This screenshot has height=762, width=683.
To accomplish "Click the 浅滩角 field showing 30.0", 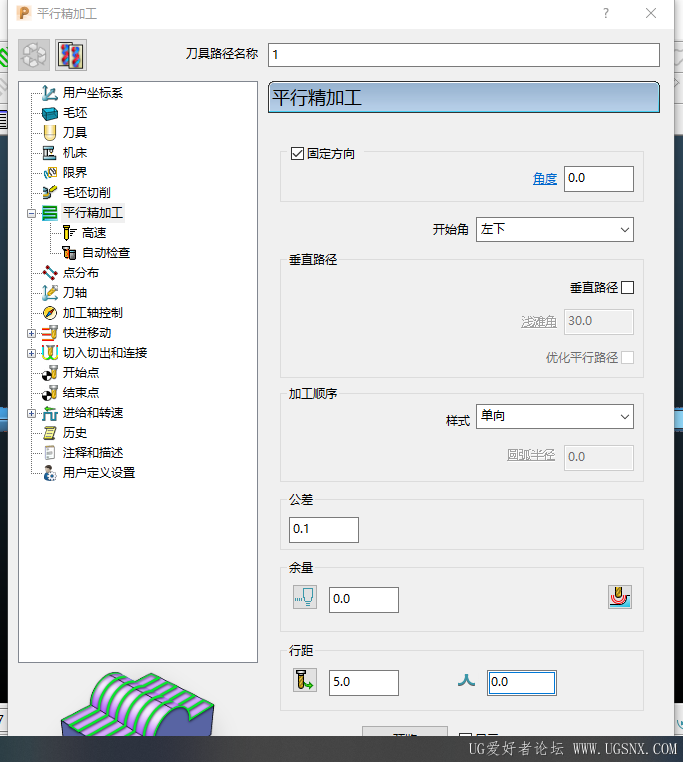I will click(599, 322).
